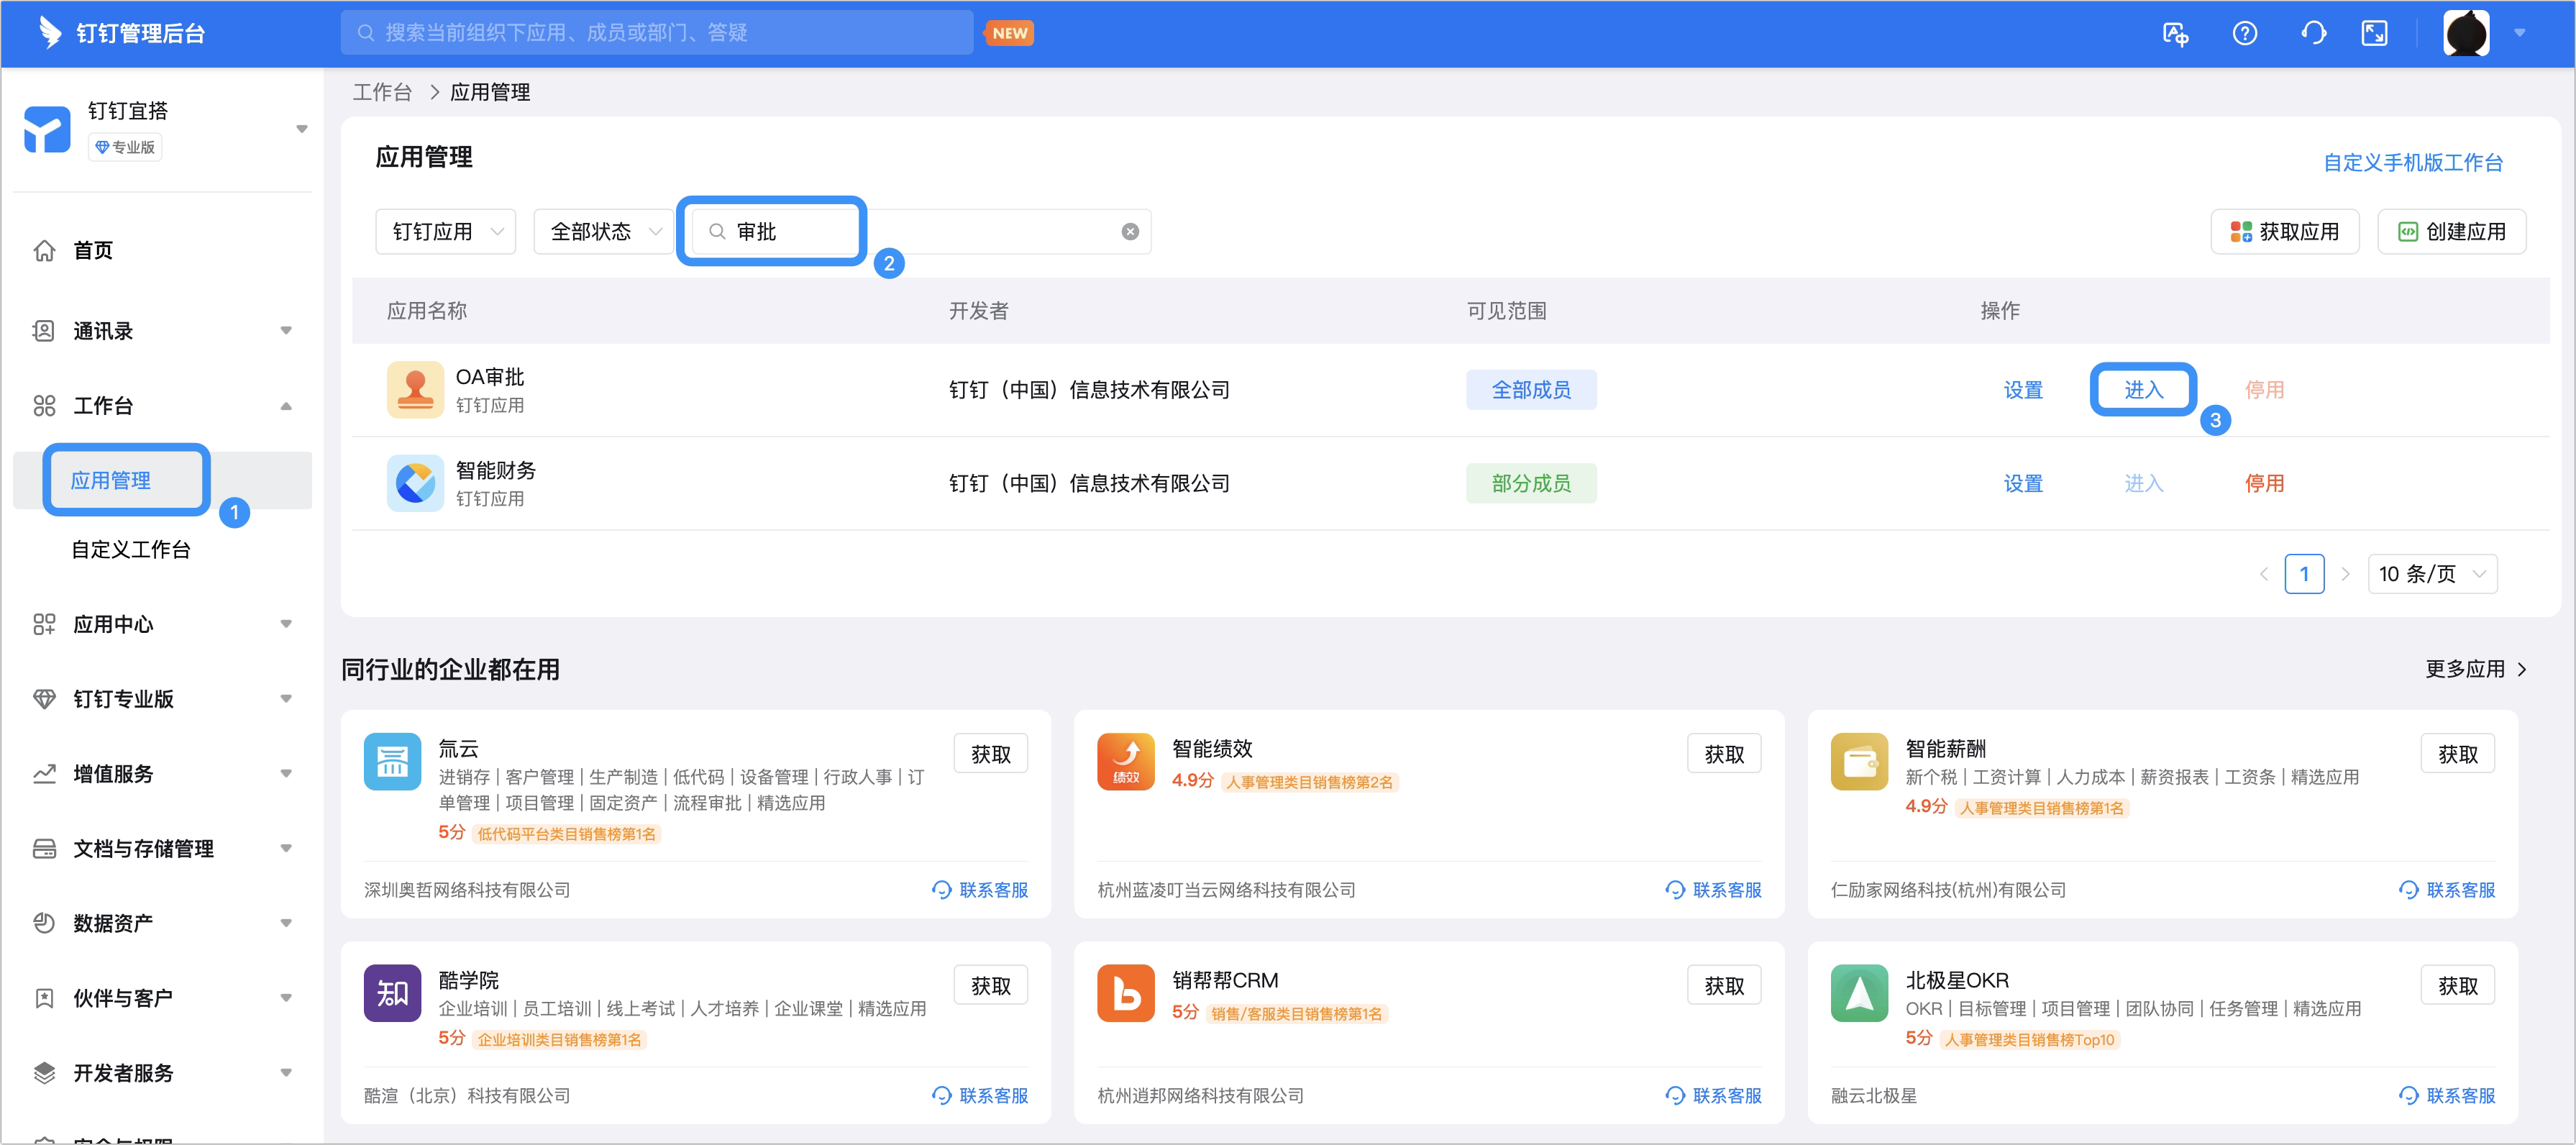Click the 自定义手机版工作台 link
This screenshot has height=1145, width=2576.
click(2412, 162)
